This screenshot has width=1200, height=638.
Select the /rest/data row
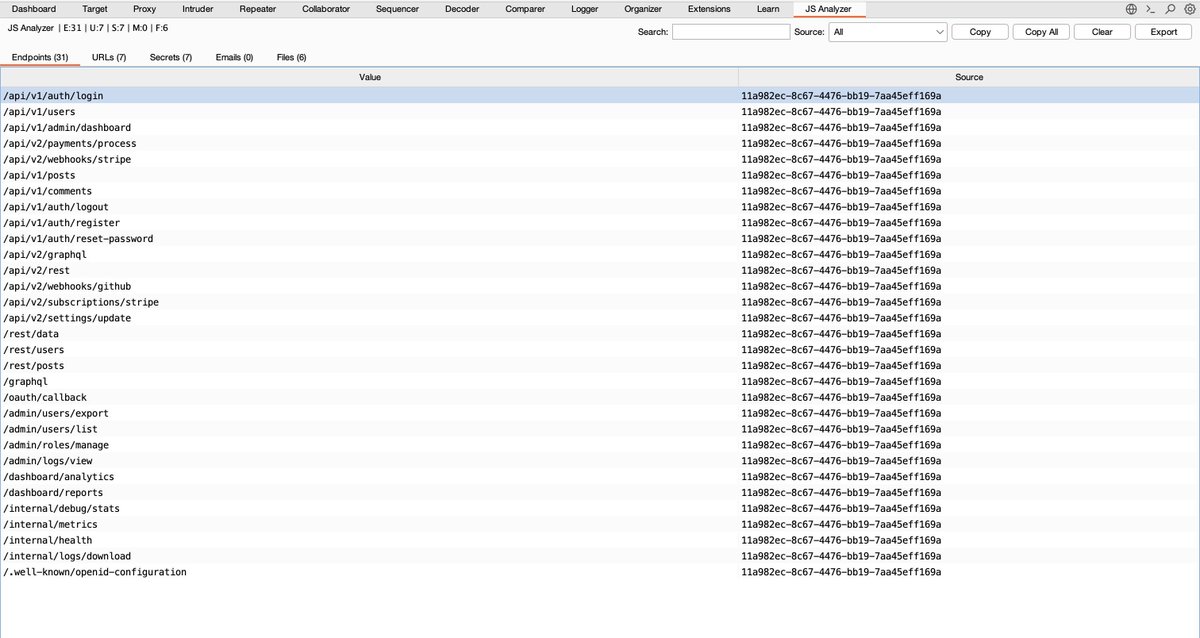(x=600, y=334)
